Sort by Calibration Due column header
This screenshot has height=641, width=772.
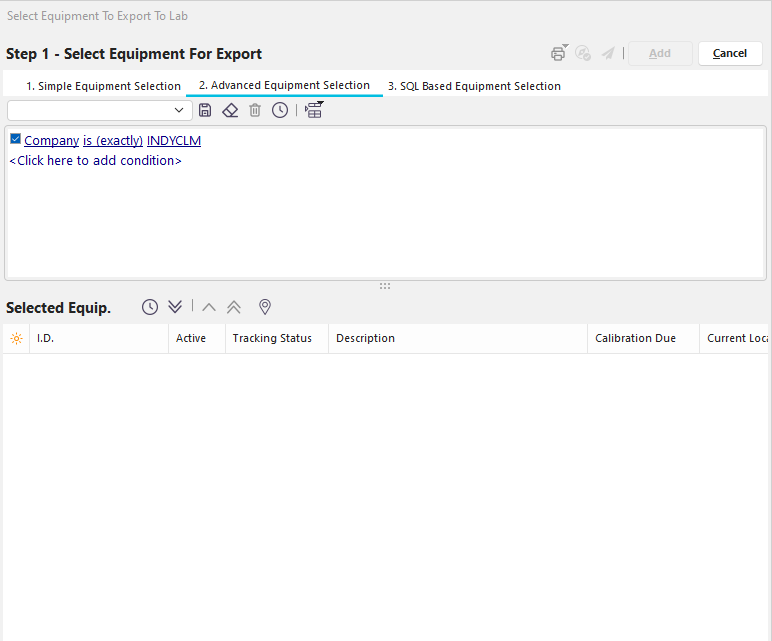point(635,338)
